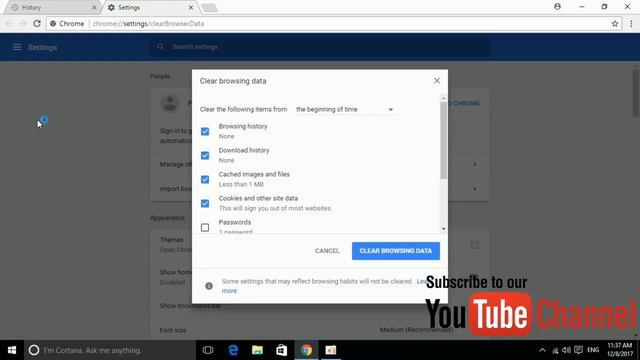Switch to Chrome in the taskbar
This screenshot has width=640, height=360.
pyautogui.click(x=307, y=350)
